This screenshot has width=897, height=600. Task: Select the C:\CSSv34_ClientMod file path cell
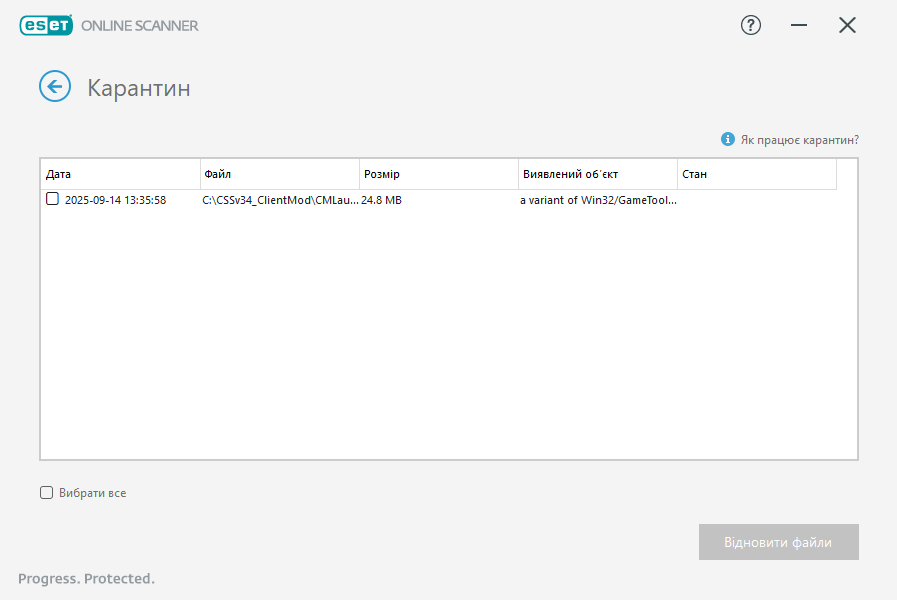(x=280, y=200)
